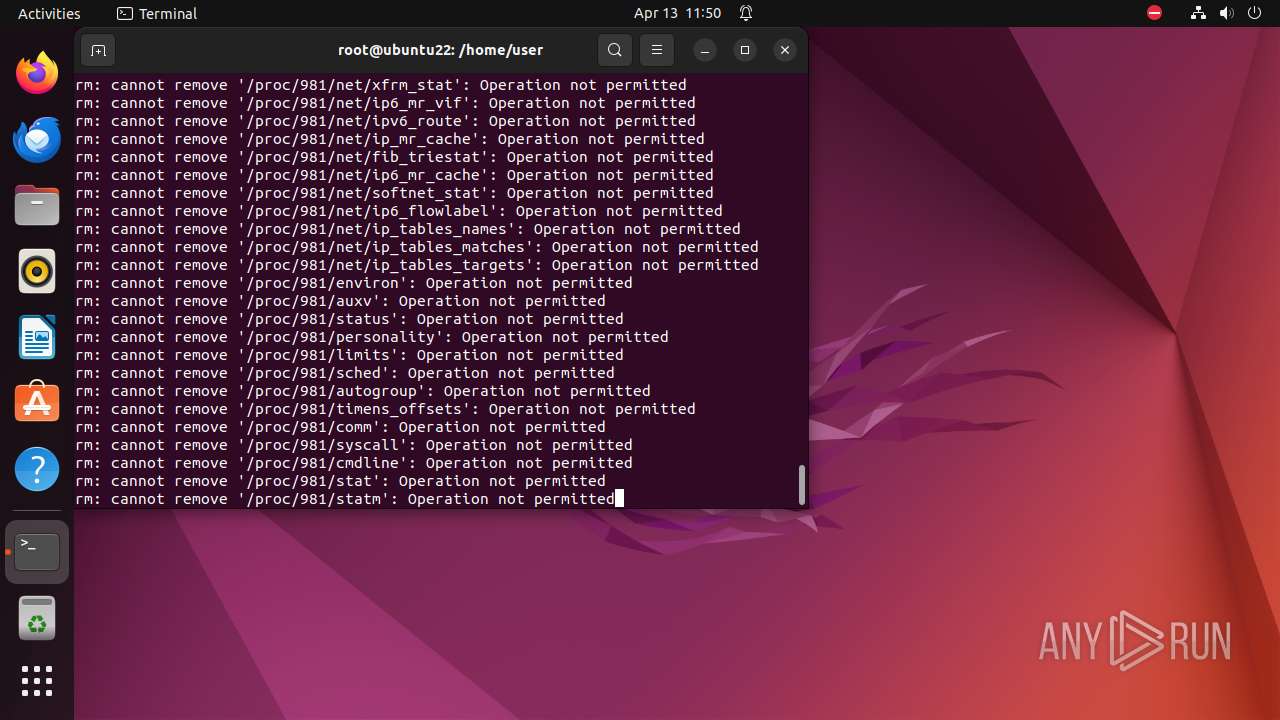The height and width of the screenshot is (720, 1280).
Task: Click the line containing '/proc/981/comm'
Action: tap(340, 427)
